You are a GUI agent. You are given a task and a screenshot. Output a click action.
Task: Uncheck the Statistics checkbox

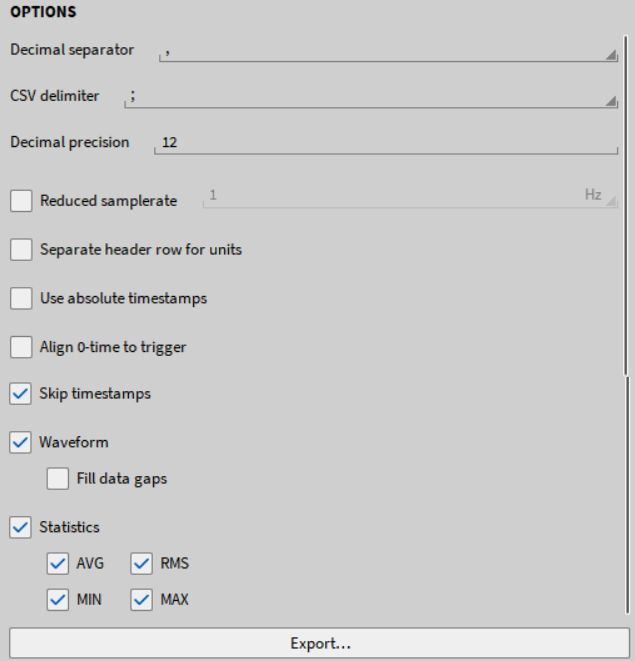(x=21, y=528)
